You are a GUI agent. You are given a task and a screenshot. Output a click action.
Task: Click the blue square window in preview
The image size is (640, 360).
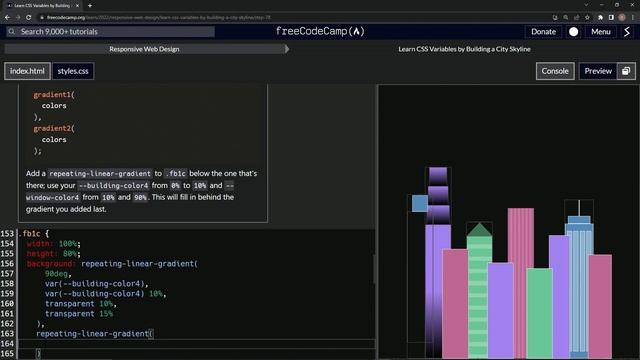[420, 203]
